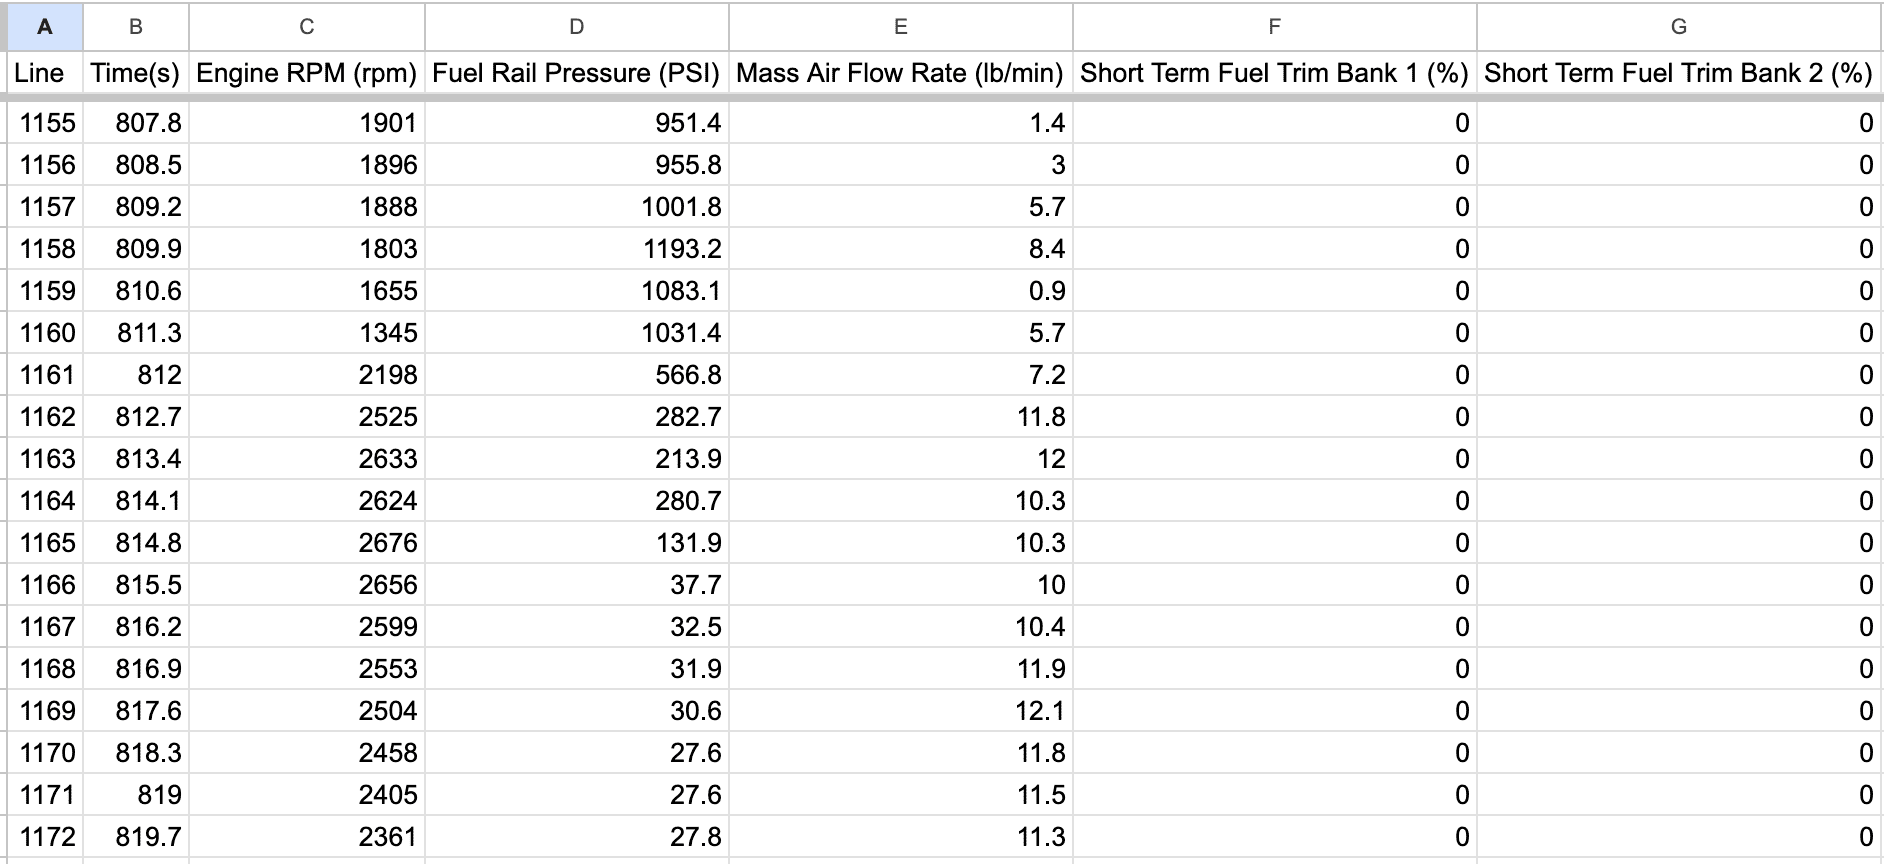This screenshot has width=1884, height=864.
Task: Select column A header
Action: pyautogui.click(x=45, y=27)
